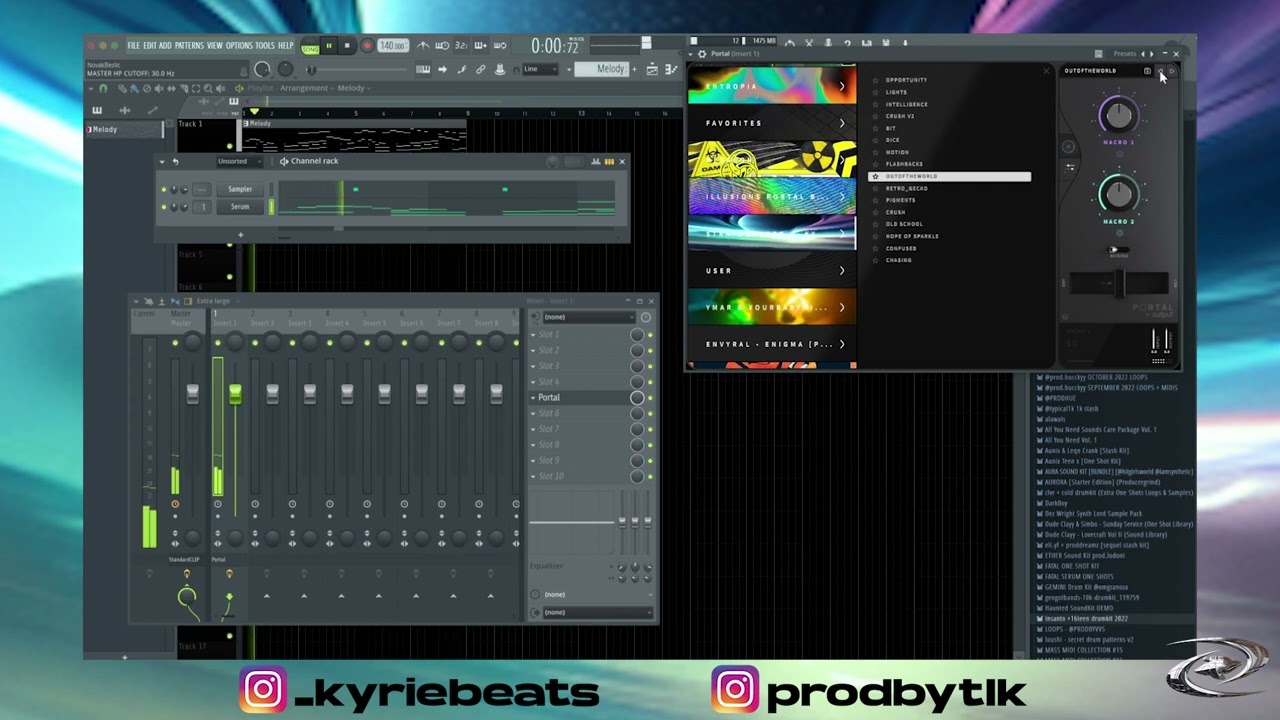1280x720 pixels.
Task: Open the EDIT menu
Action: [149, 46]
